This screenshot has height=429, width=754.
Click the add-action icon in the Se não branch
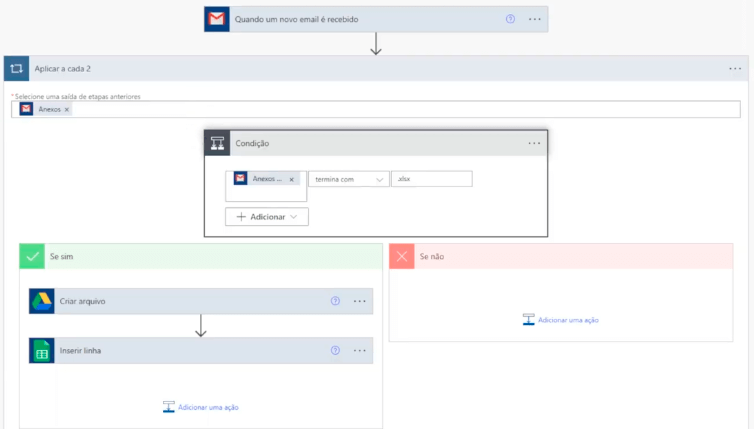pyautogui.click(x=528, y=319)
